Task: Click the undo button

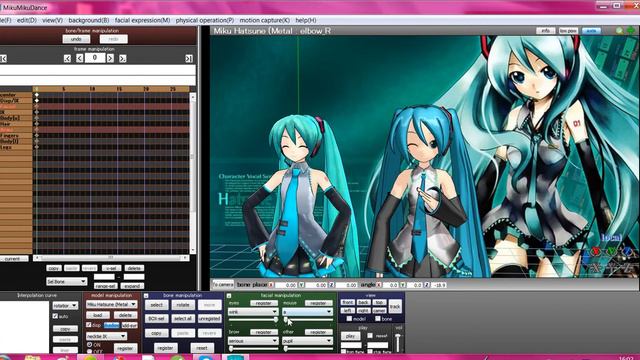Action: (76, 39)
